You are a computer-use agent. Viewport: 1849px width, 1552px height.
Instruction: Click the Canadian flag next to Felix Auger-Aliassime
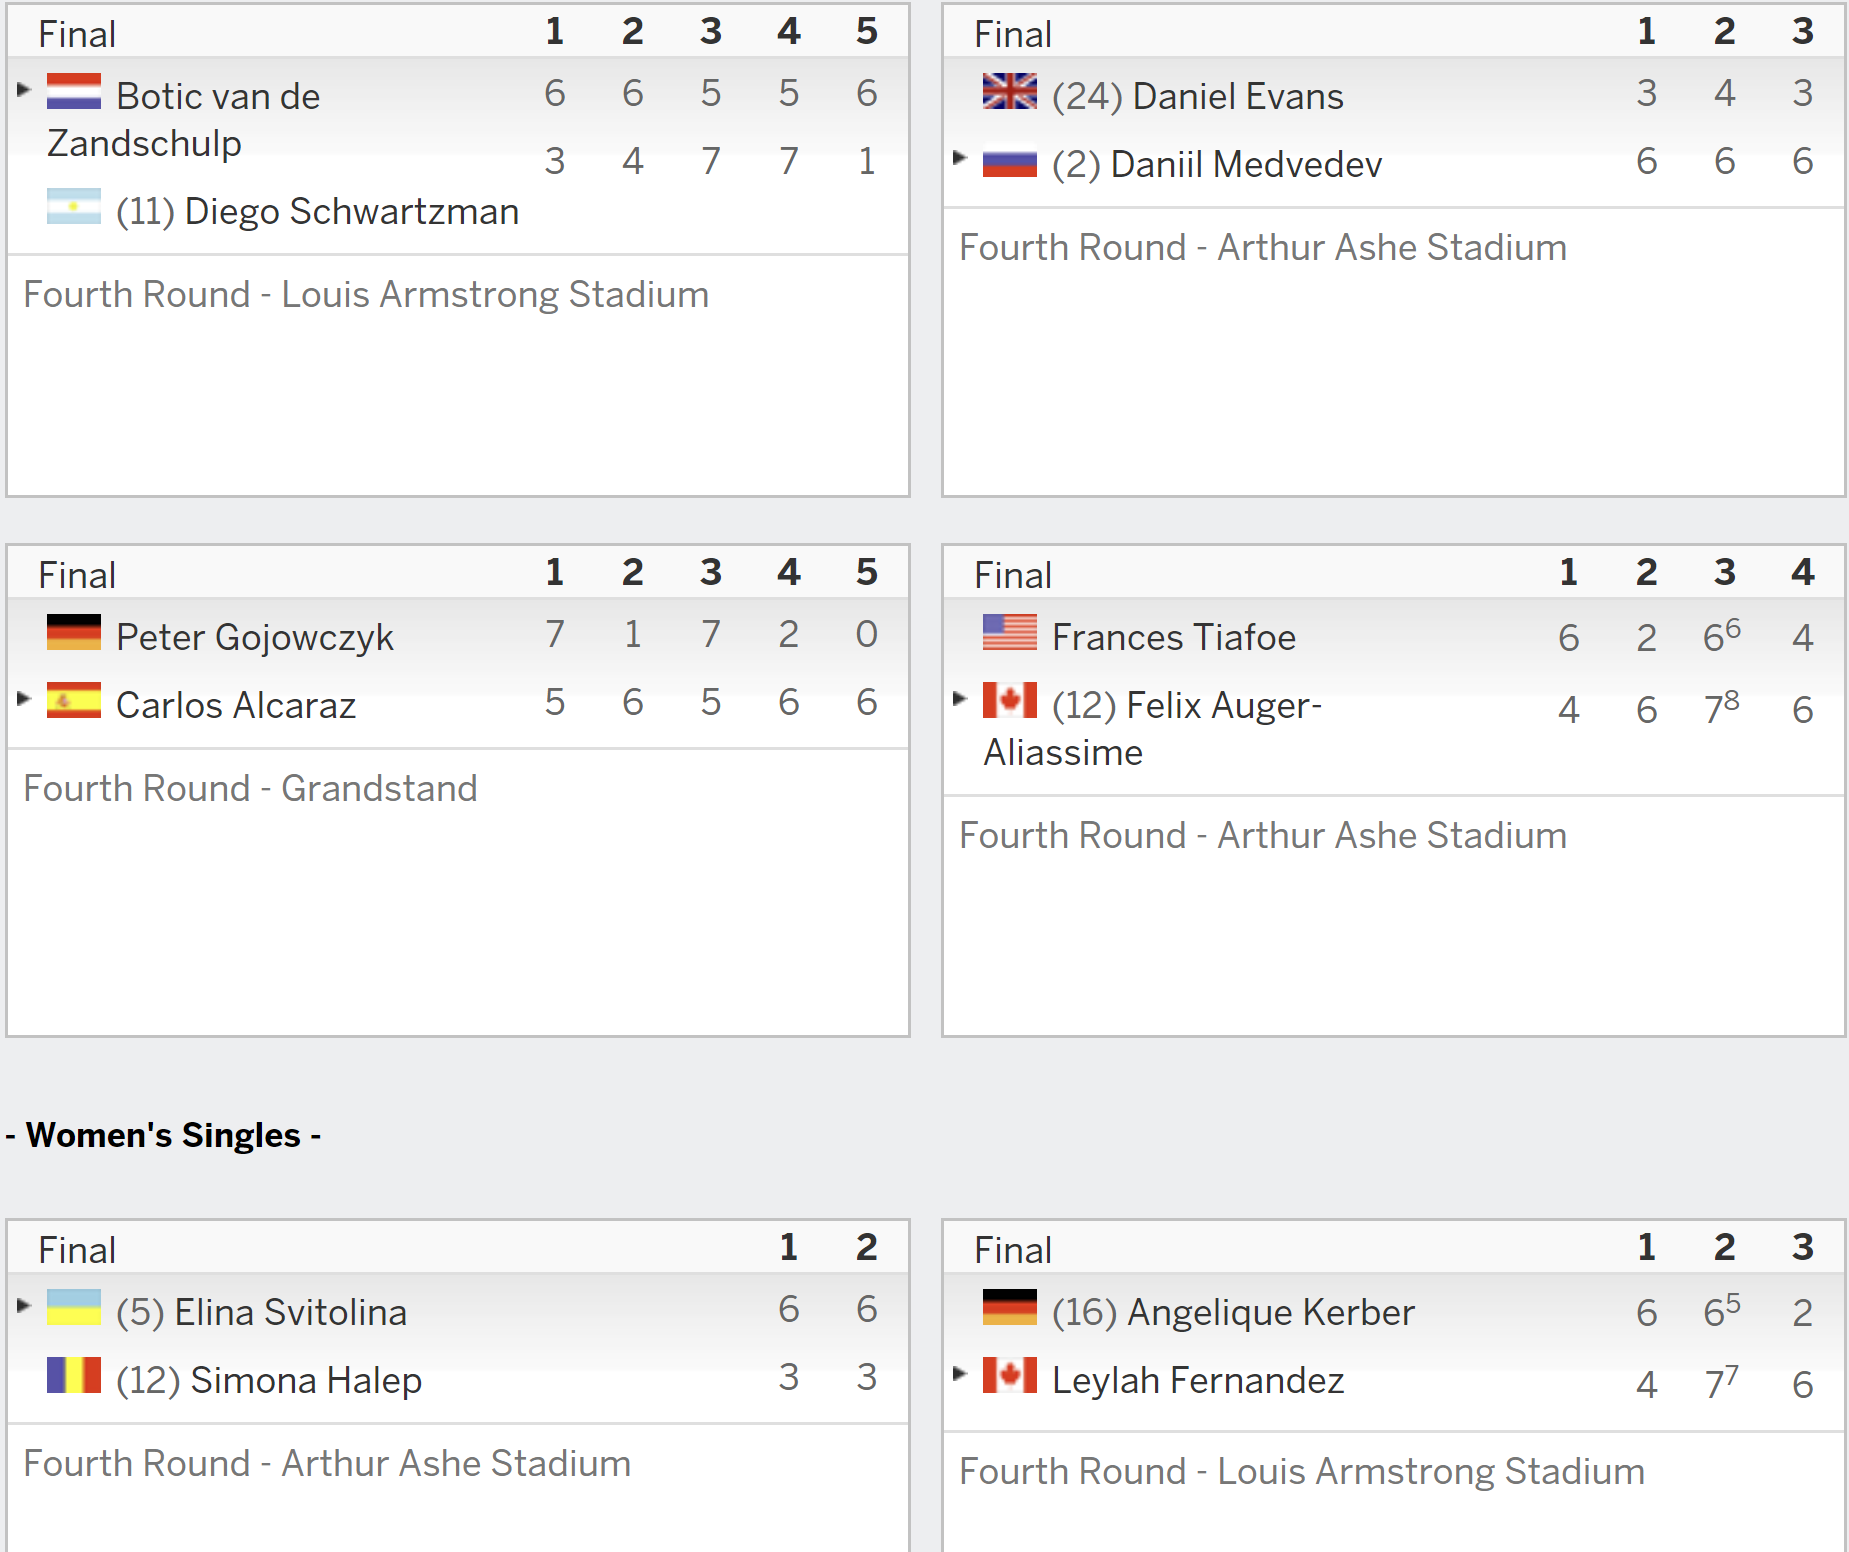pos(1010,700)
